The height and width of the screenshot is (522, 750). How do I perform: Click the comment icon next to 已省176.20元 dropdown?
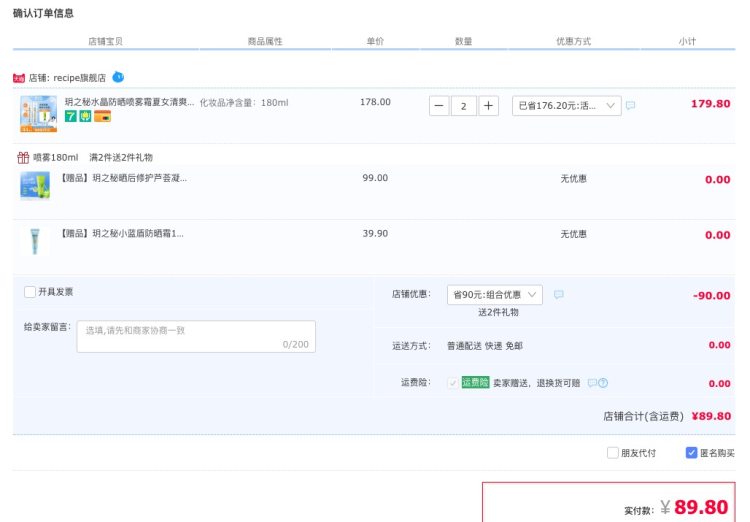(630, 105)
